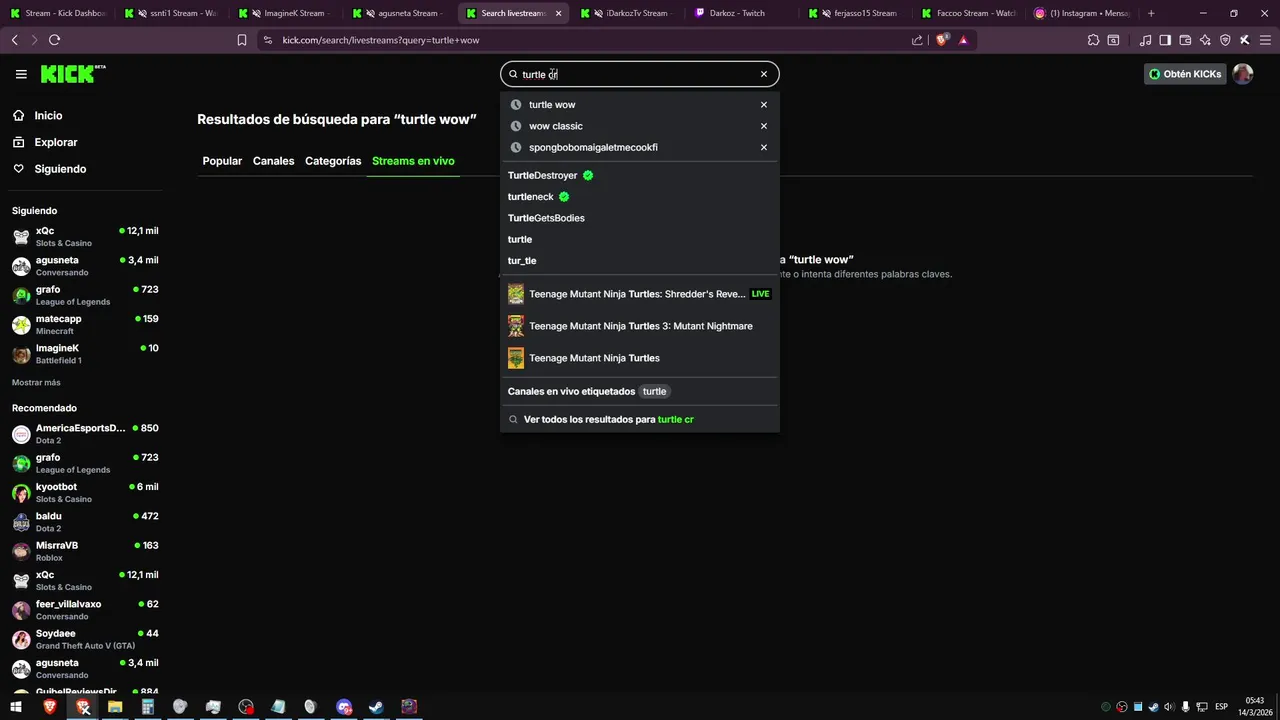Click history clock icon beside 'turtle wow'

[x=516, y=105]
